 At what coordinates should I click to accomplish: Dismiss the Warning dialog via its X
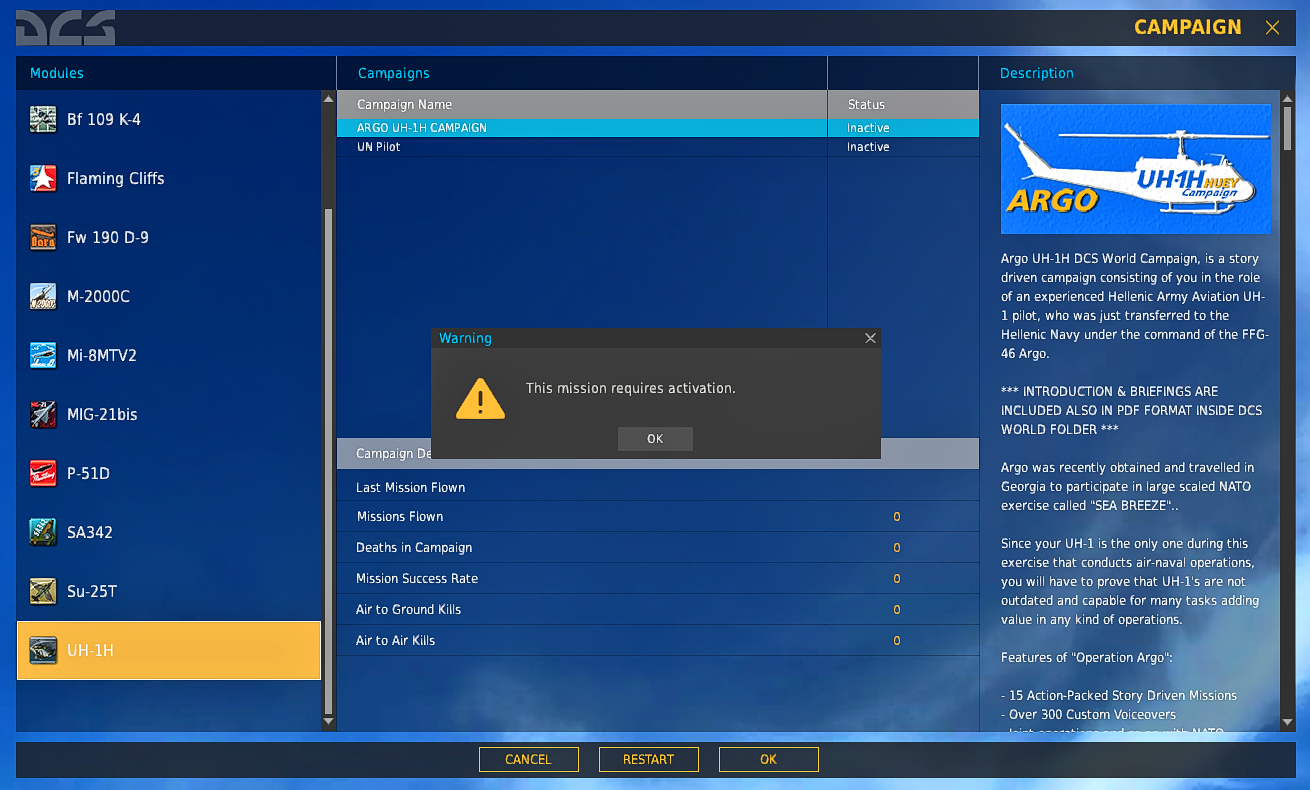(x=870, y=338)
